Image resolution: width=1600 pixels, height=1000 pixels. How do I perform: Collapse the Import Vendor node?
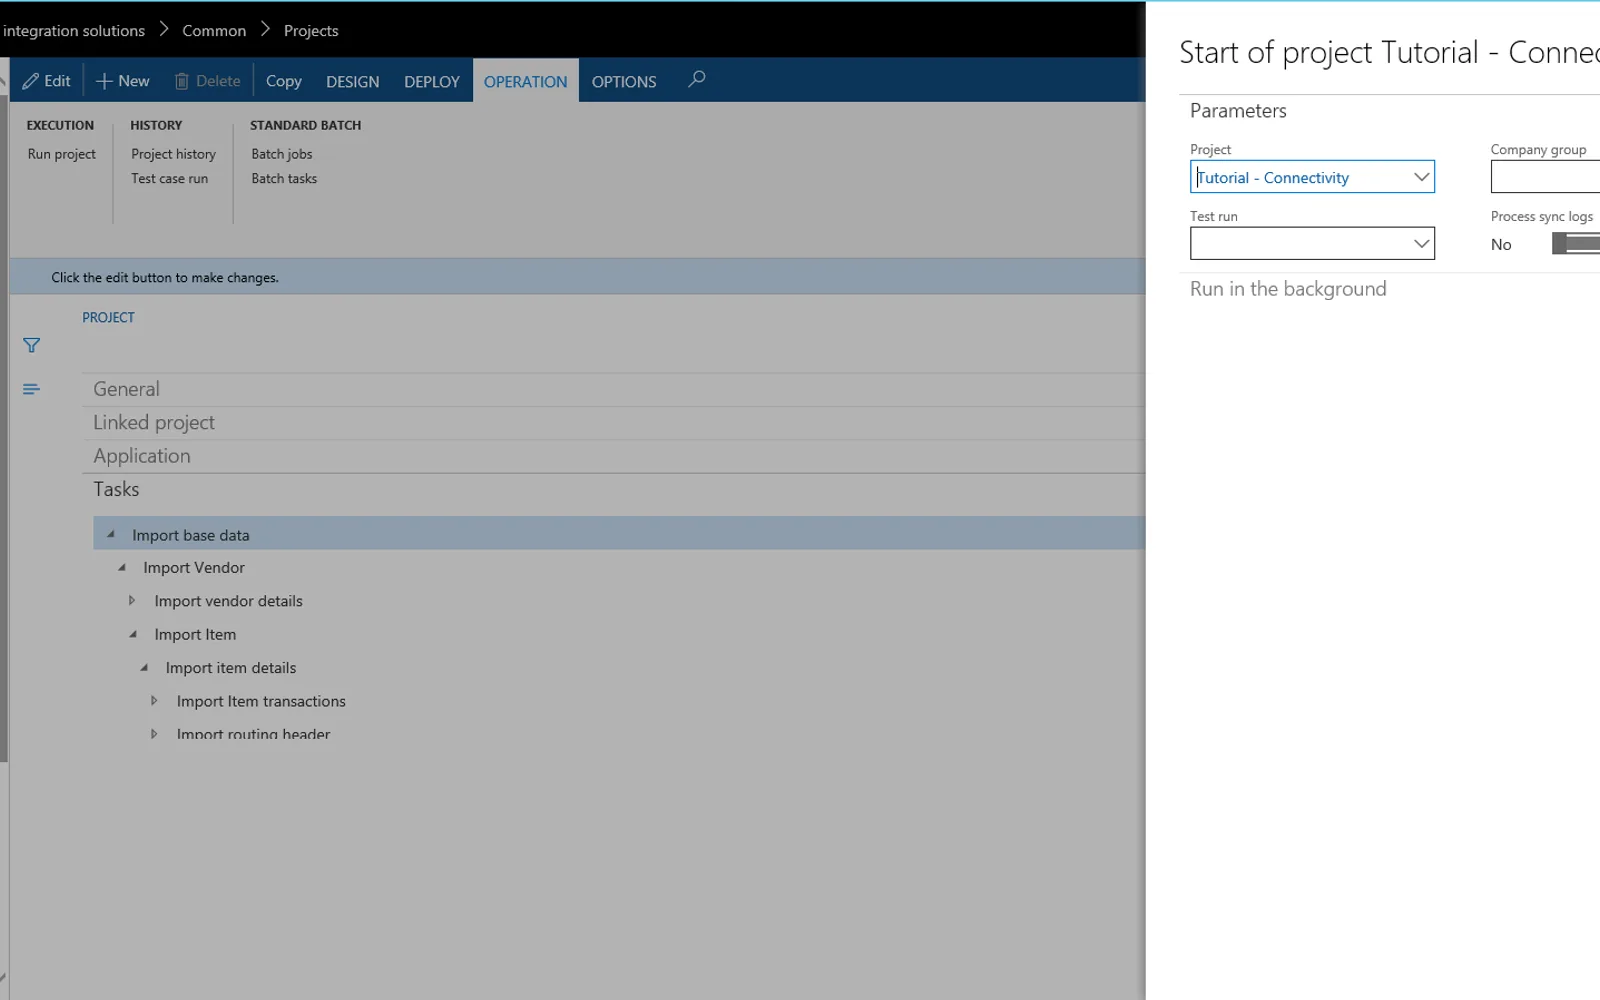tap(122, 567)
